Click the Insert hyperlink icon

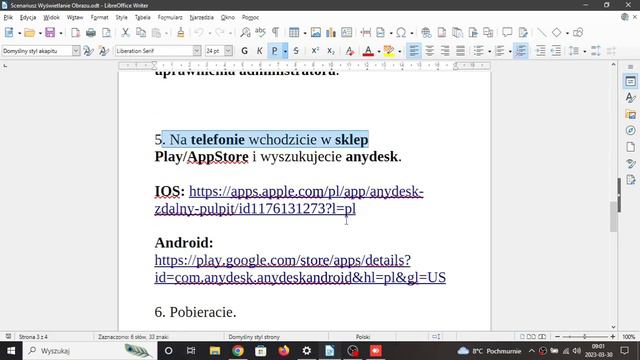pos(426,33)
